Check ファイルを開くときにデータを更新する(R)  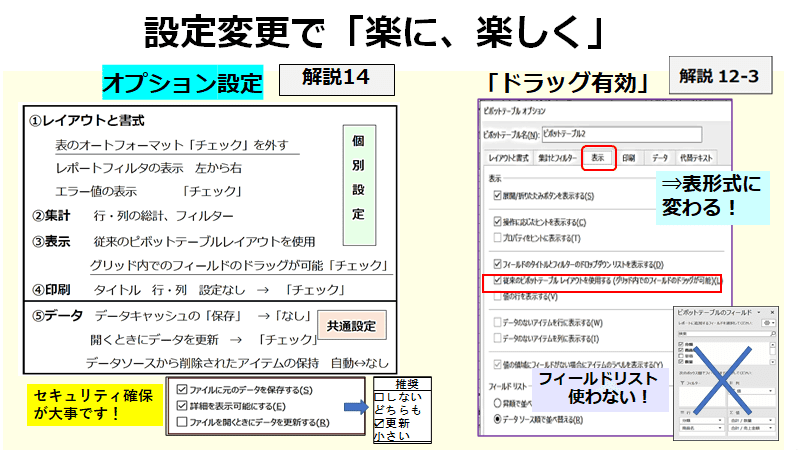click(x=182, y=422)
